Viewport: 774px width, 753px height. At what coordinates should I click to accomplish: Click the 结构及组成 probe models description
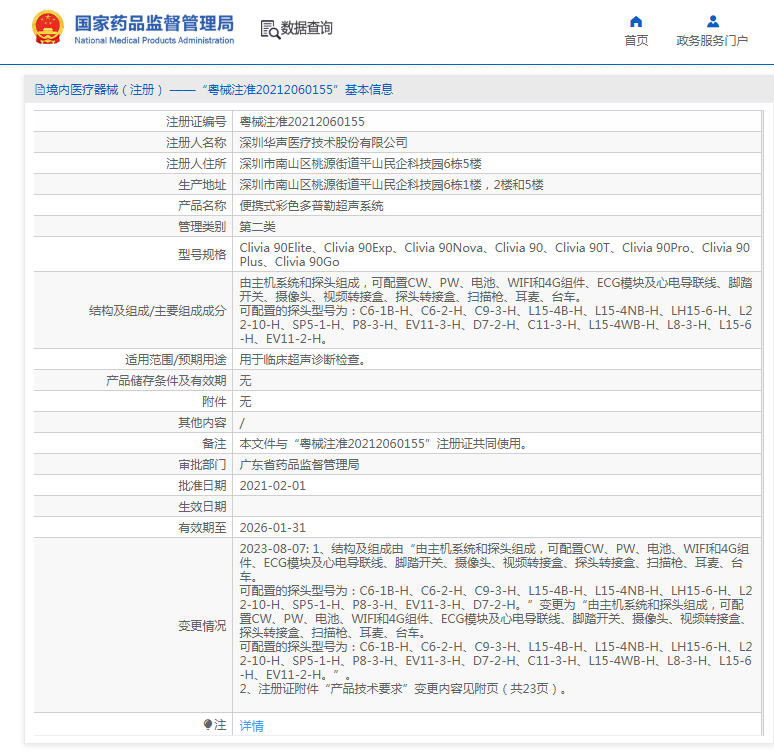tap(496, 311)
